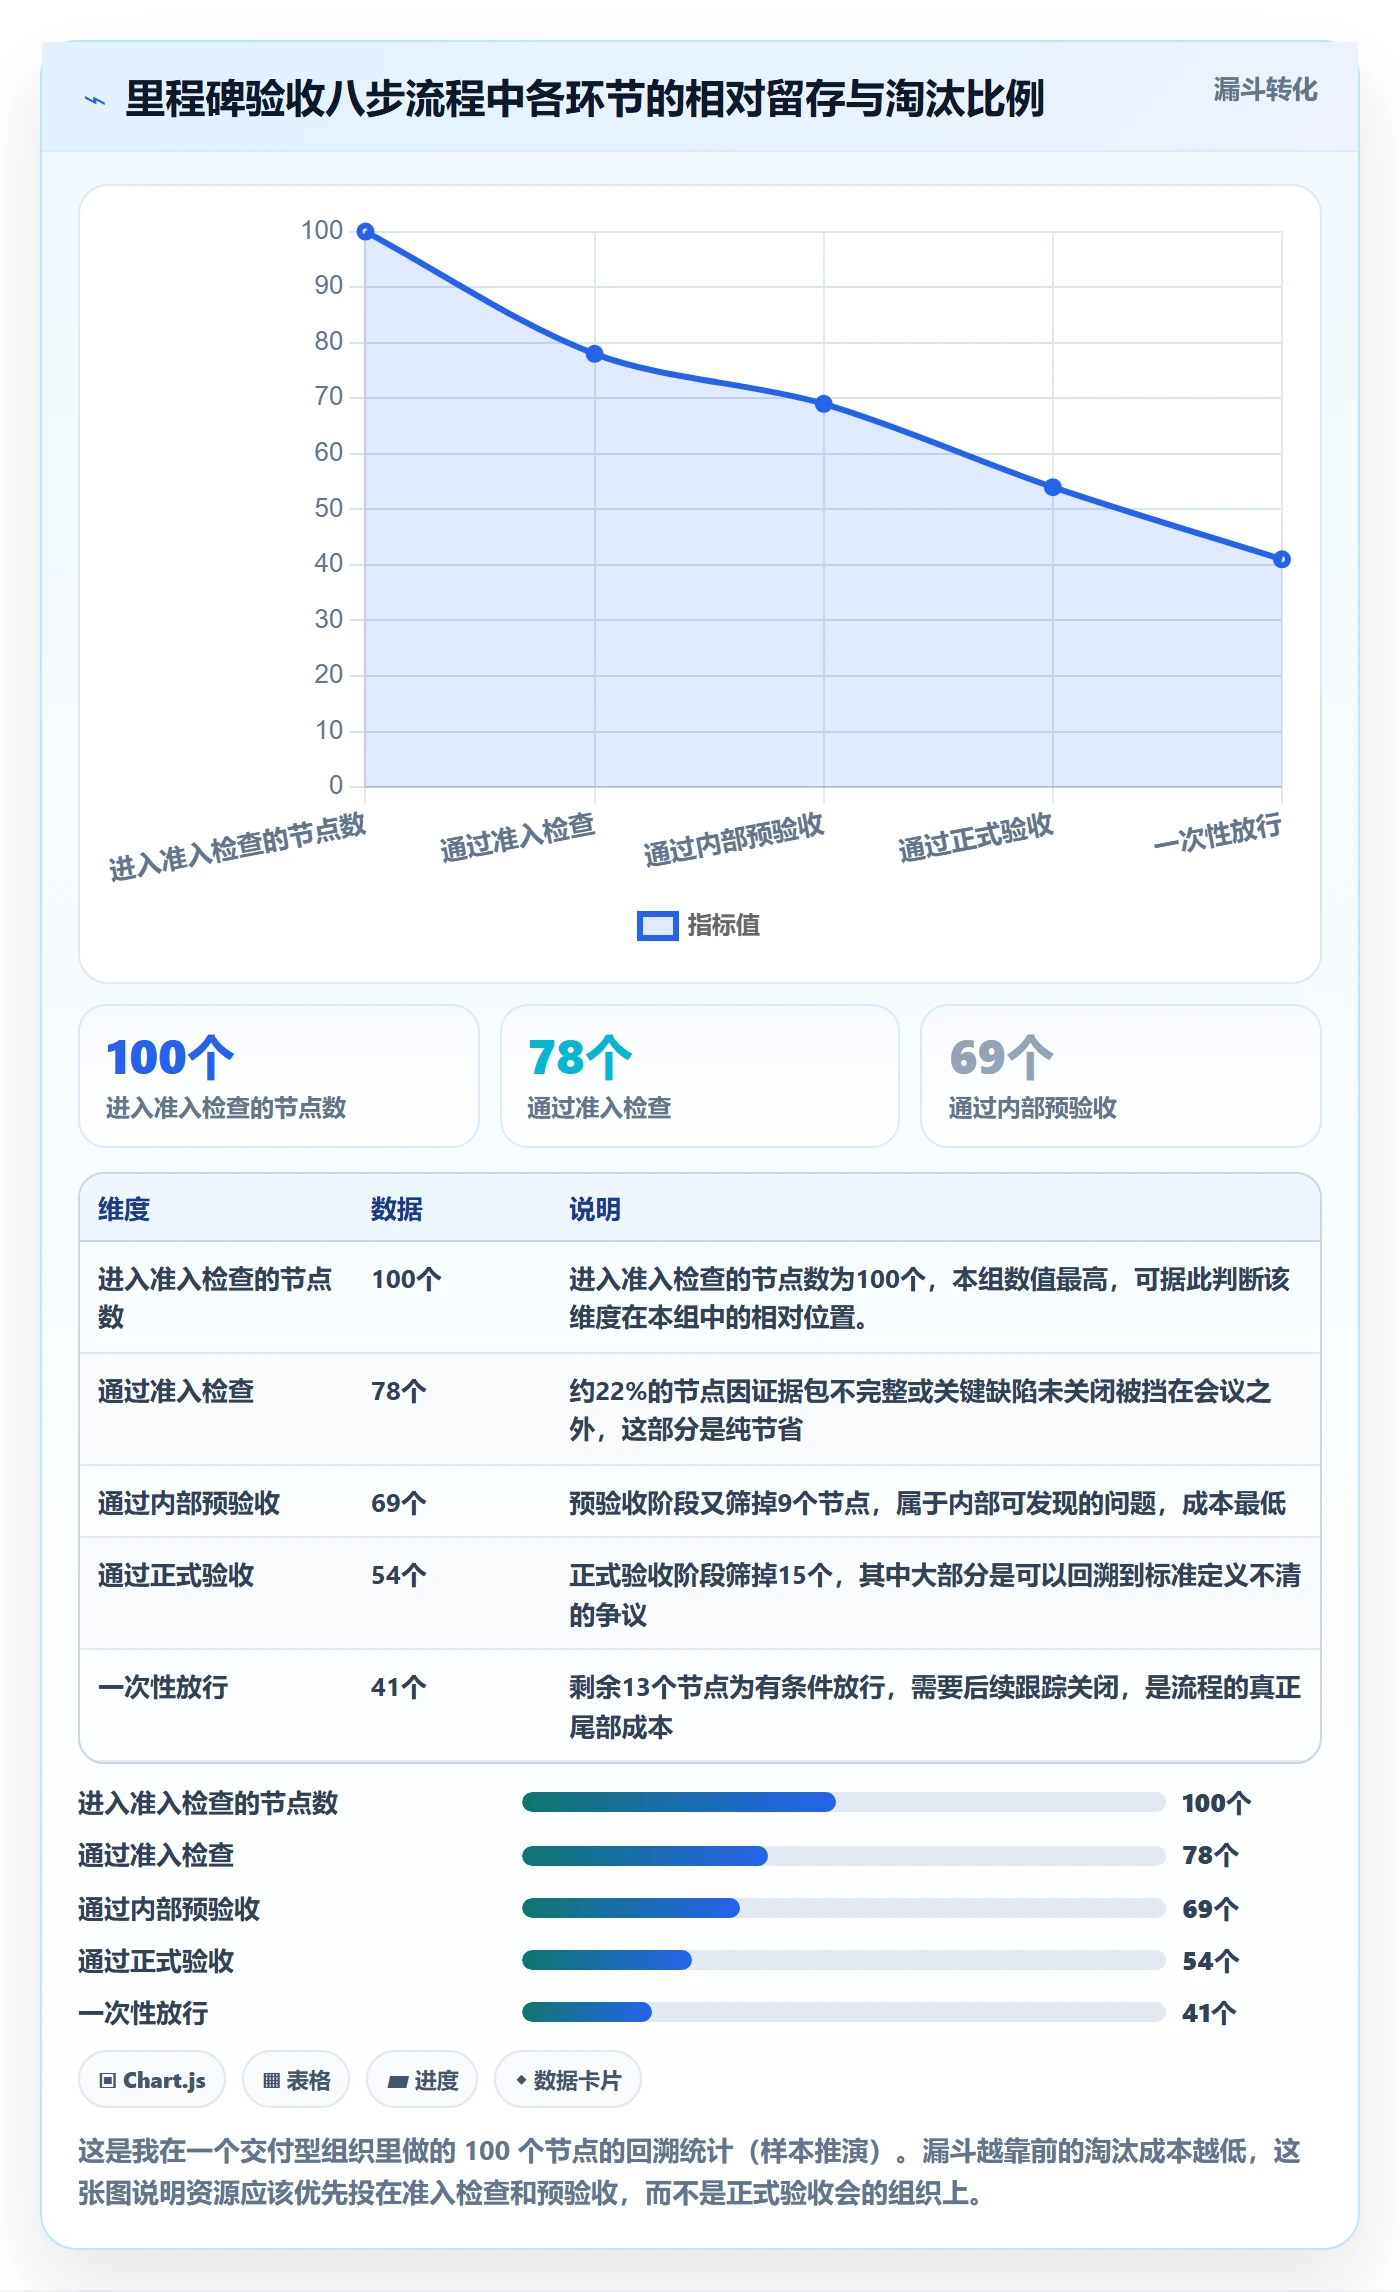Click the 表格 tag chip
This screenshot has height=2292, width=1400.
pyautogui.click(x=296, y=2080)
